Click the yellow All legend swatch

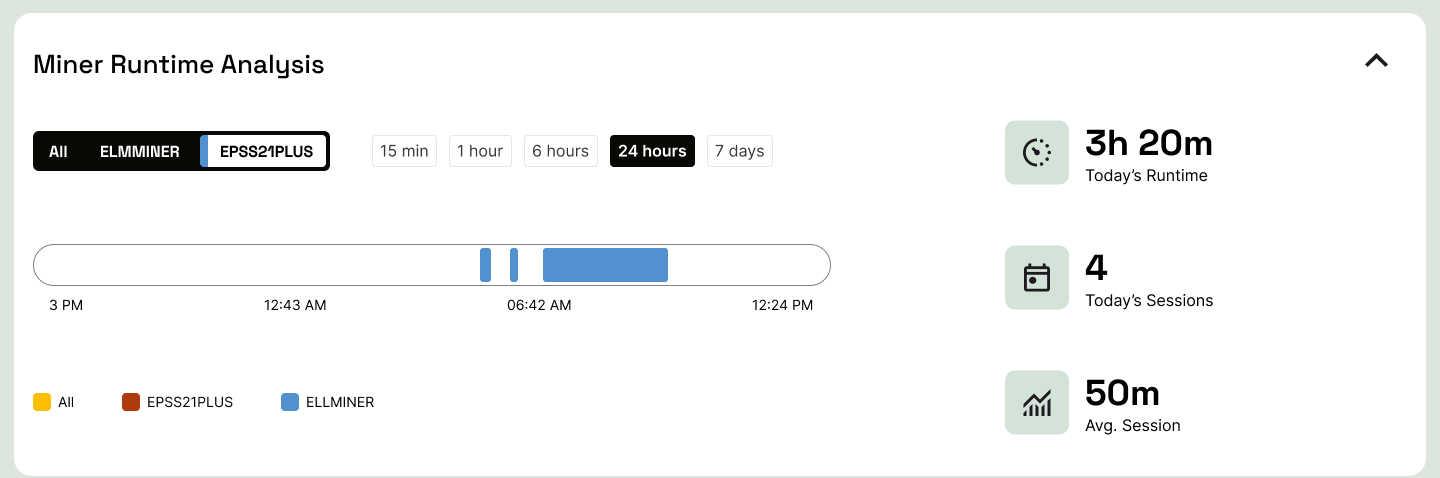tap(42, 402)
